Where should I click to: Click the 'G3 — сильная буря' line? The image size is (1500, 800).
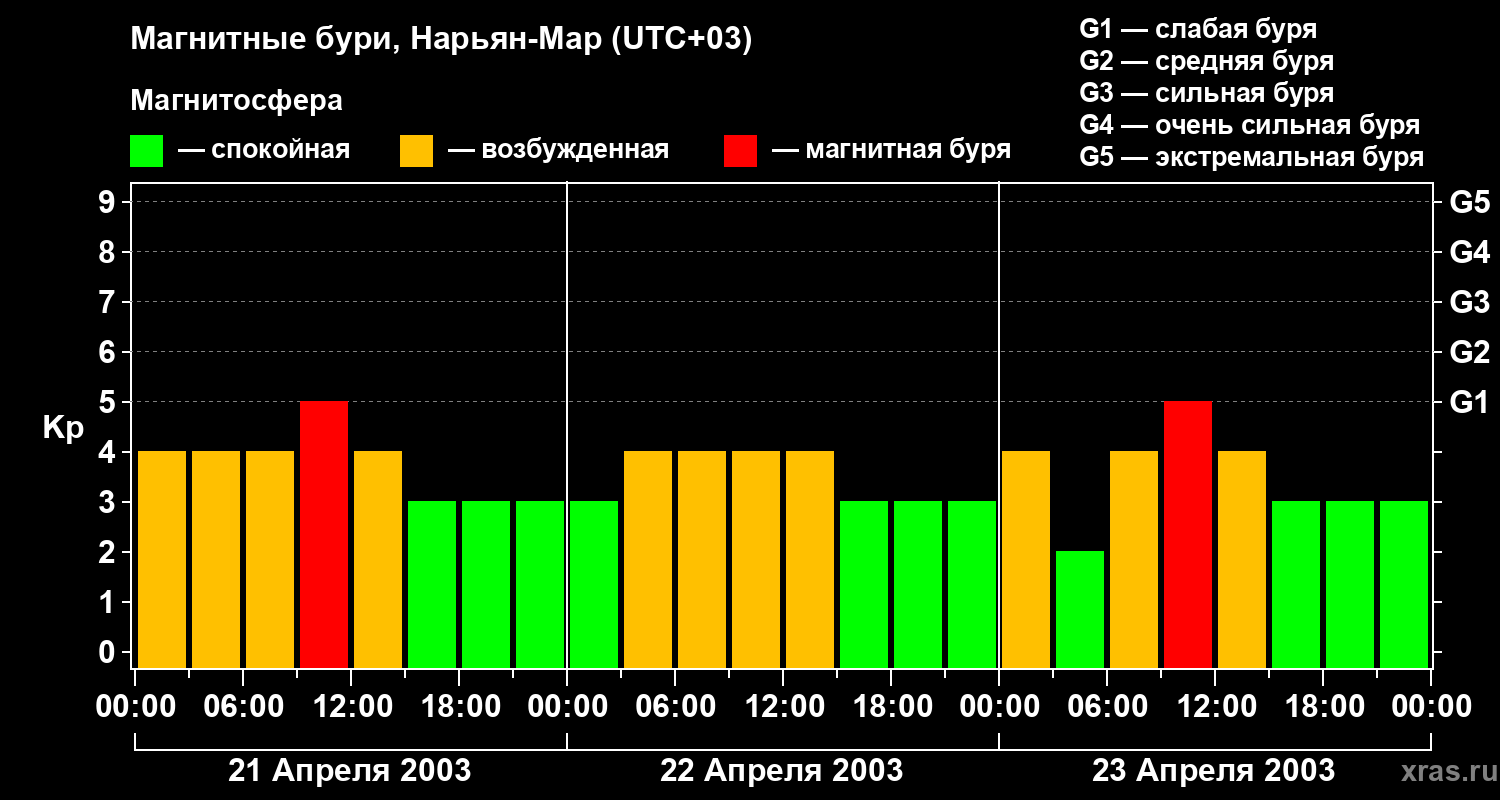[x=1206, y=93]
